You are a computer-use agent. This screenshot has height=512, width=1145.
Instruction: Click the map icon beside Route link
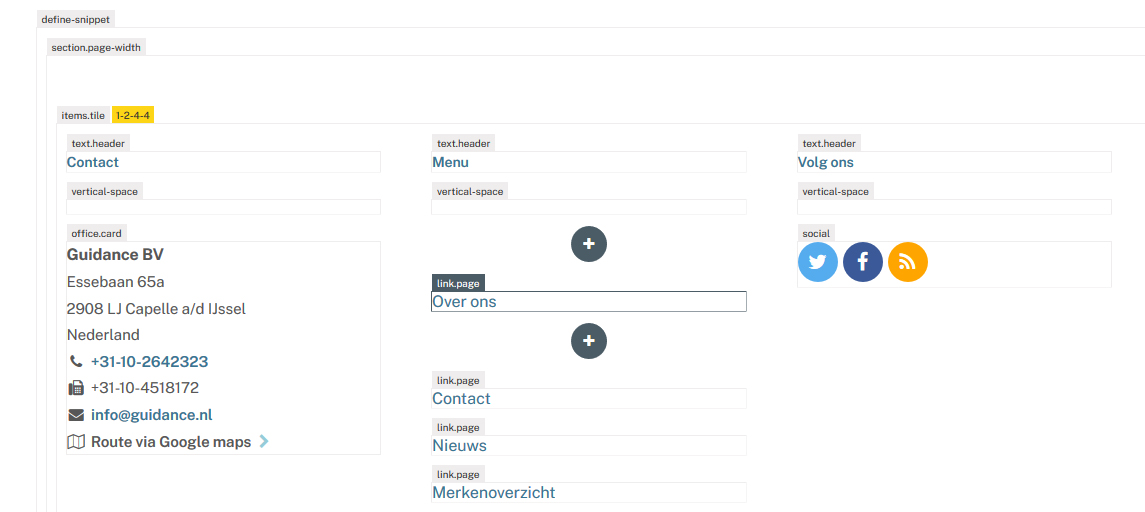click(76, 441)
